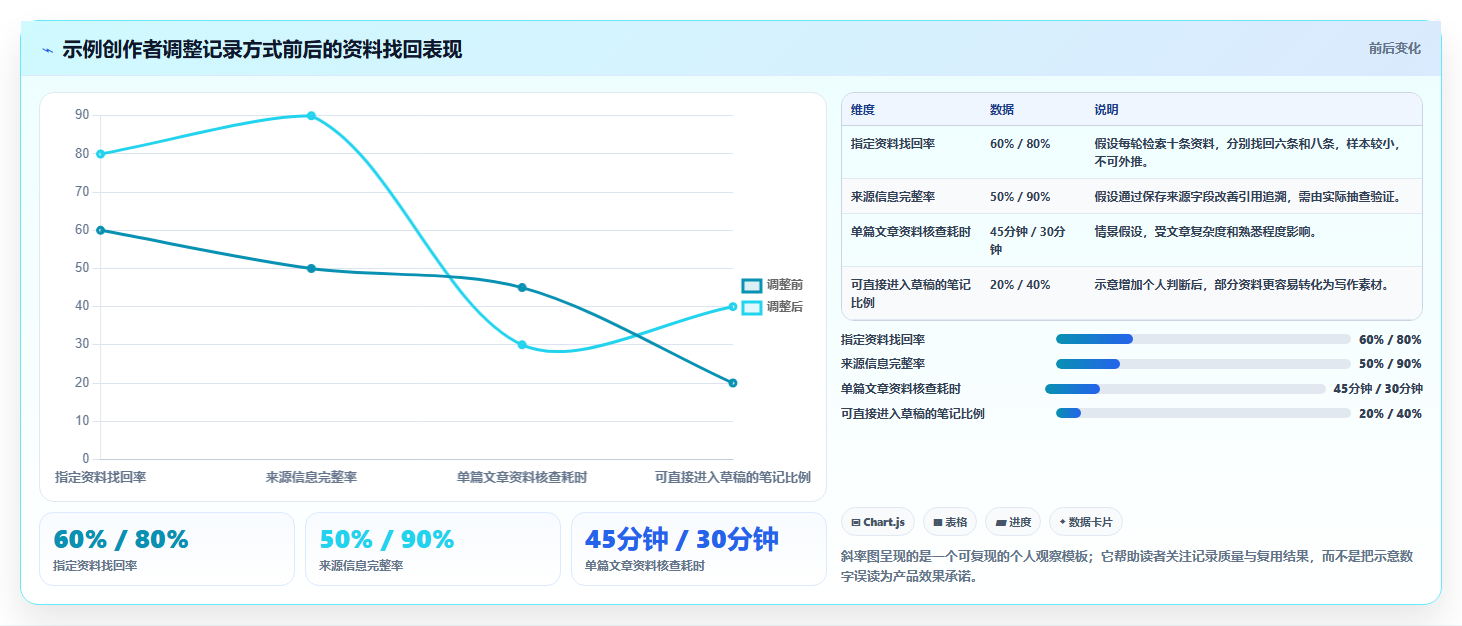Click the 调整前 data point at 20
Viewport: 1462px width, 626px height.
(733, 383)
